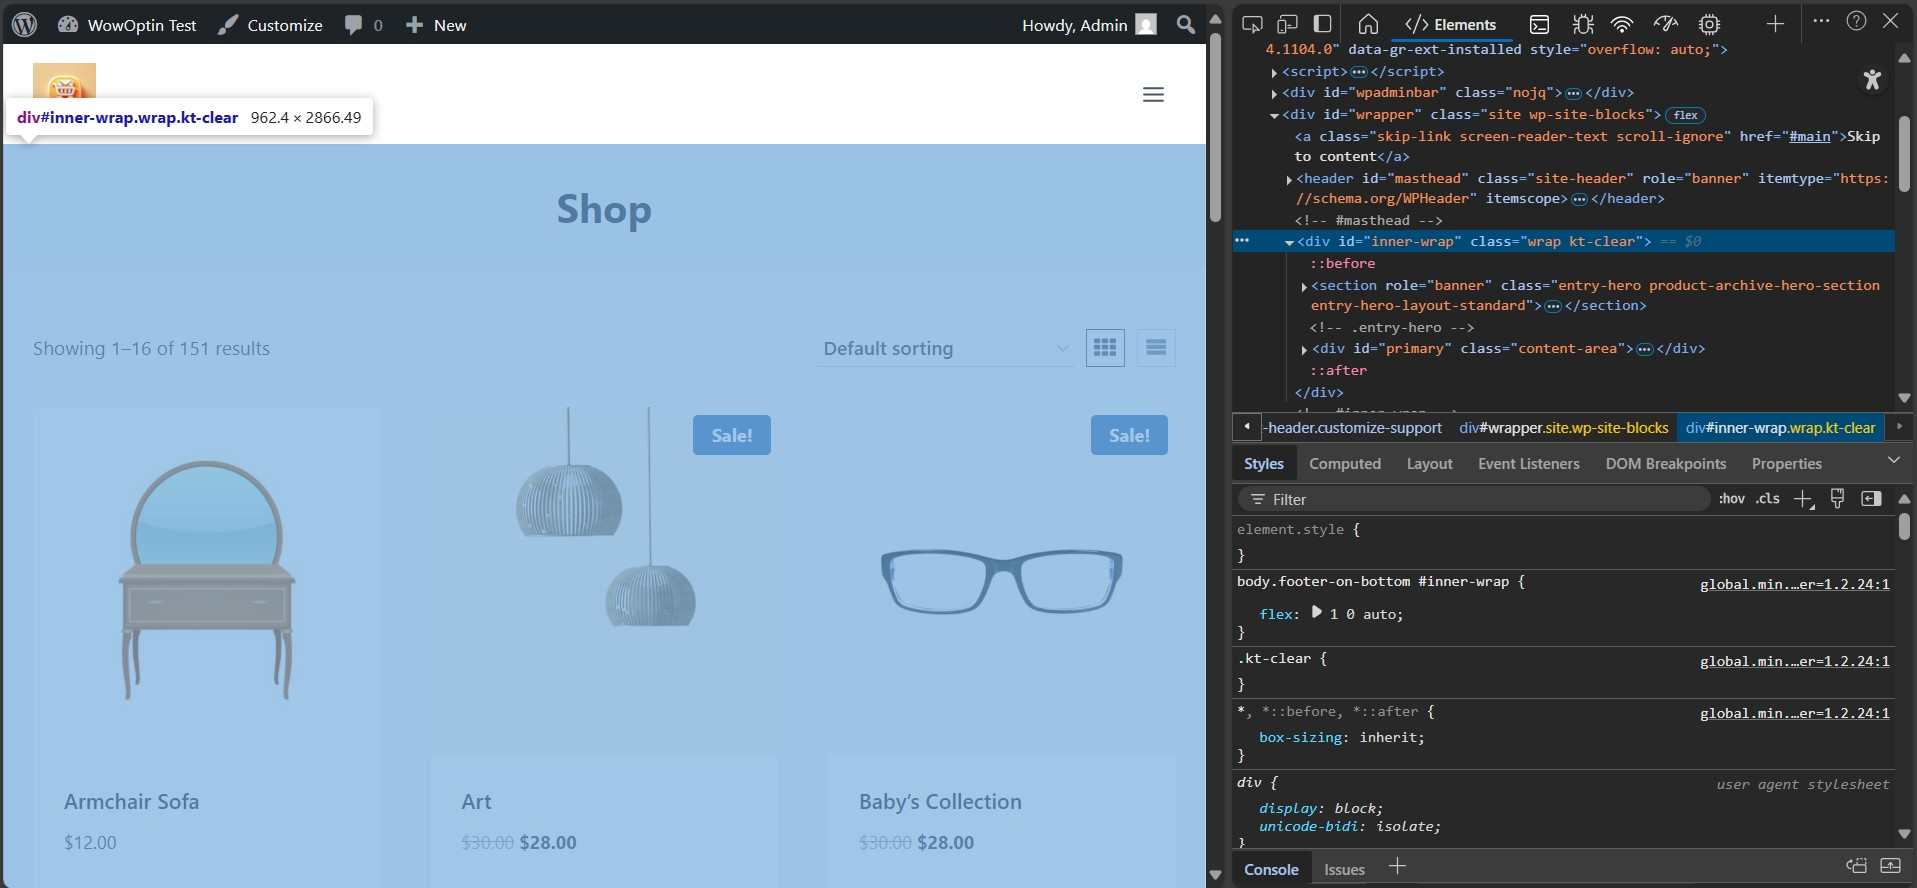Open the DevTools Welcome home icon
The height and width of the screenshot is (888, 1917).
[1368, 24]
